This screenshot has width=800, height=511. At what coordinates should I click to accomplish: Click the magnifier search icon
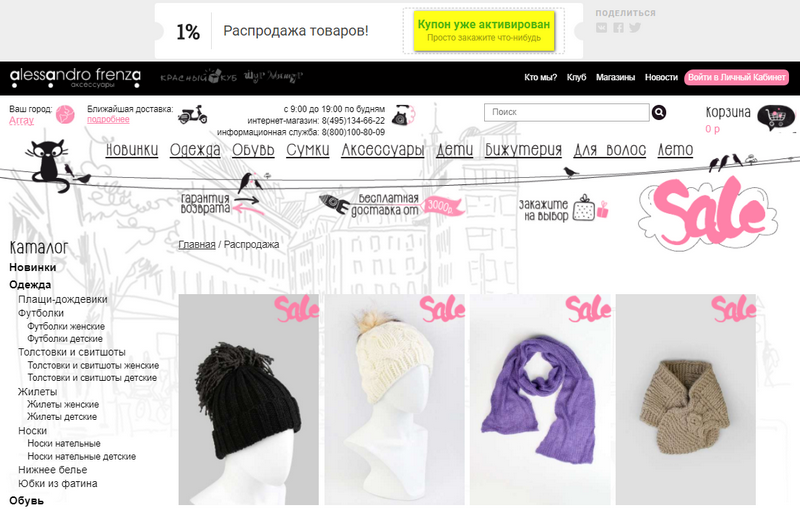[659, 112]
